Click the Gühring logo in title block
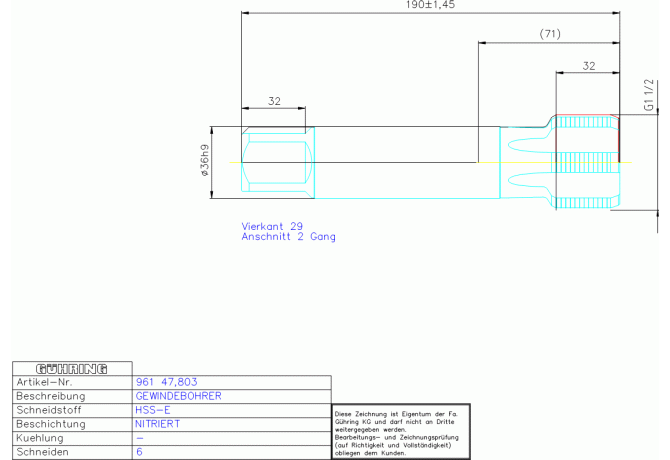 click(71, 369)
